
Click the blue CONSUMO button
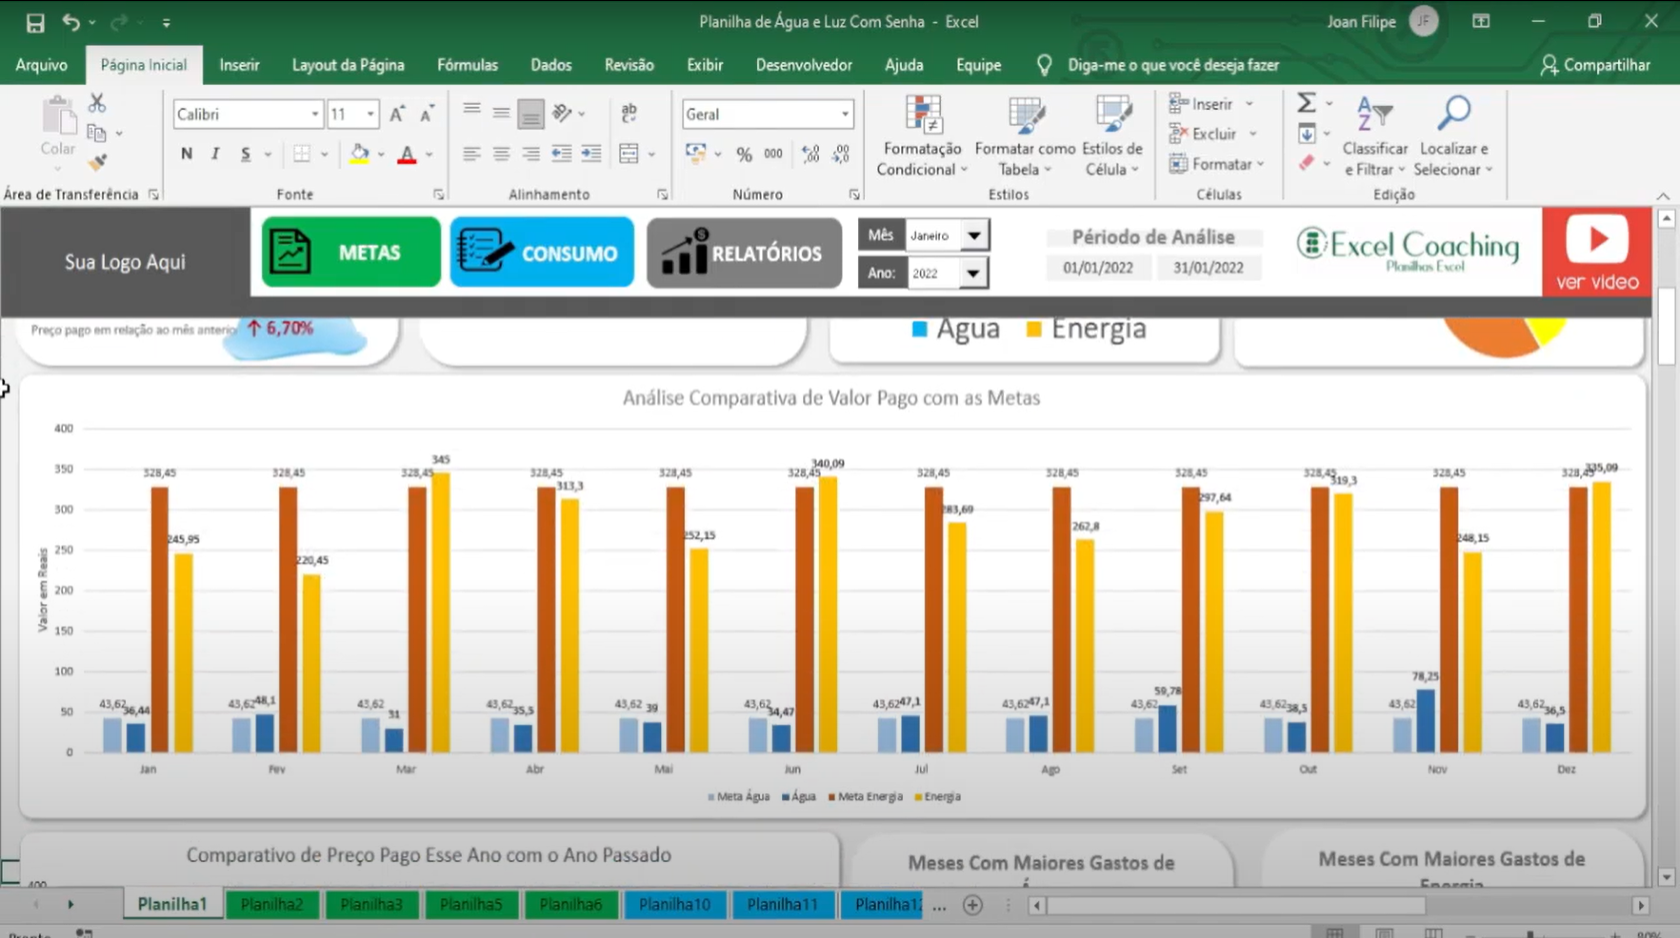tap(542, 253)
